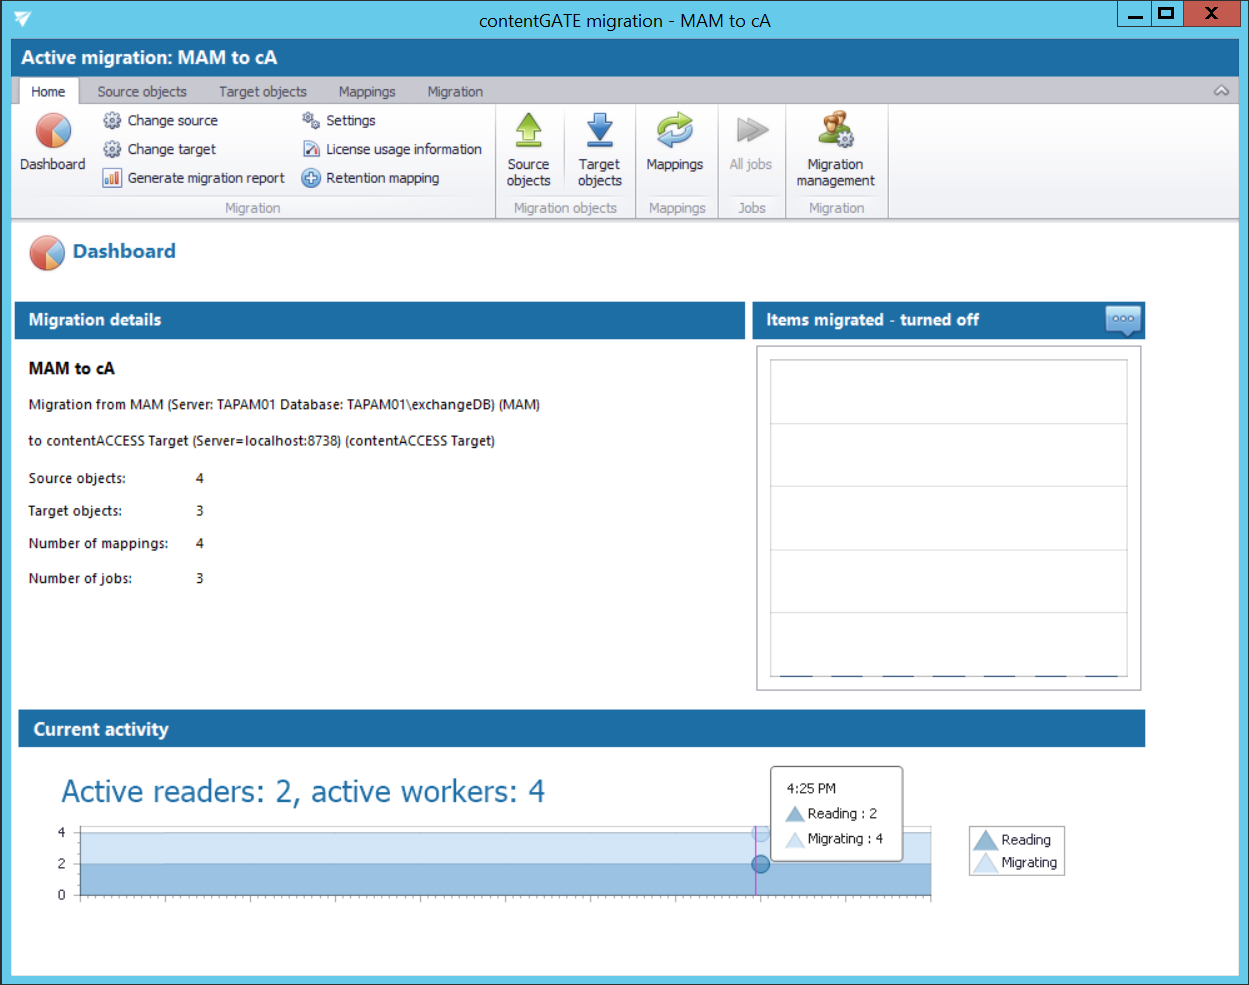Collapse the ribbon with the chevron arrow
Image resolution: width=1249 pixels, height=985 pixels.
click(1221, 91)
